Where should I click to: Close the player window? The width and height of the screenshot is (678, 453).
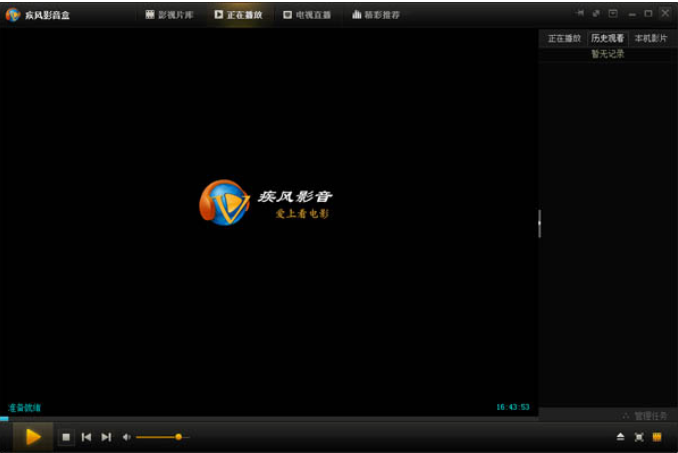[x=665, y=13]
